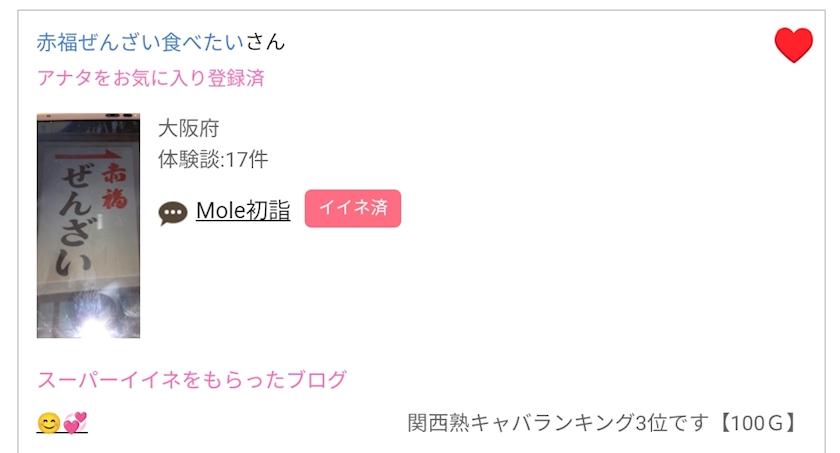Select the 関西熟キャバランキング3位です text
This screenshot has width=840, height=453.
(x=558, y=423)
